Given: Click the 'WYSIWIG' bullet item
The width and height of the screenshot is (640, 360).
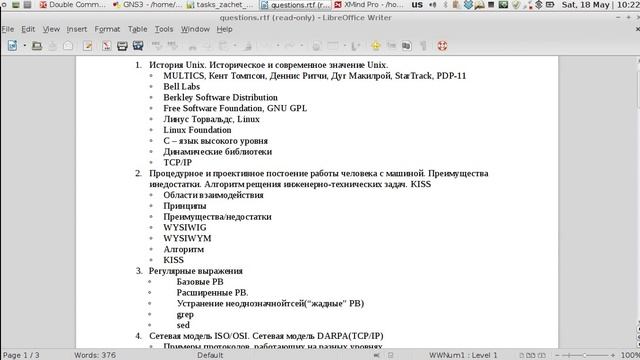Looking at the screenshot, I should tap(185, 227).
